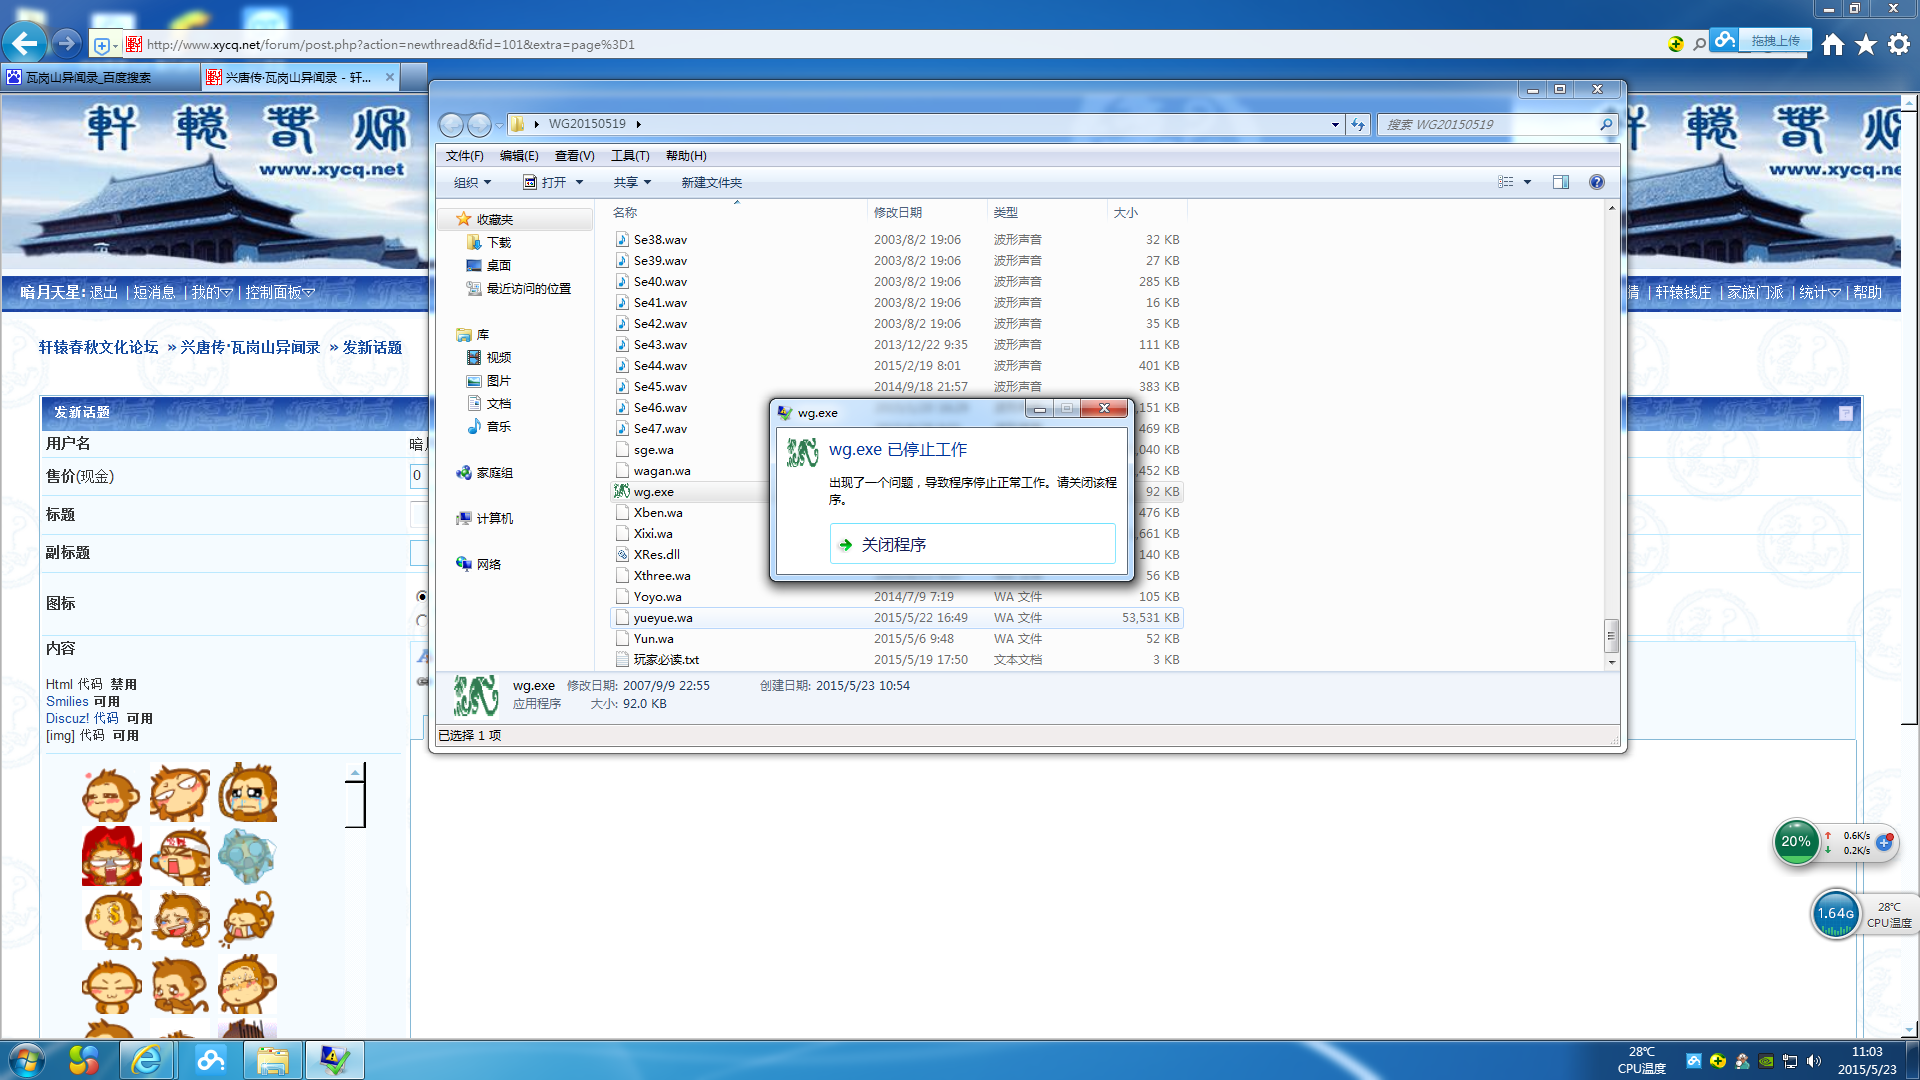The height and width of the screenshot is (1080, 1920).
Task: Open the 查看(V) menu
Action: pos(574,155)
